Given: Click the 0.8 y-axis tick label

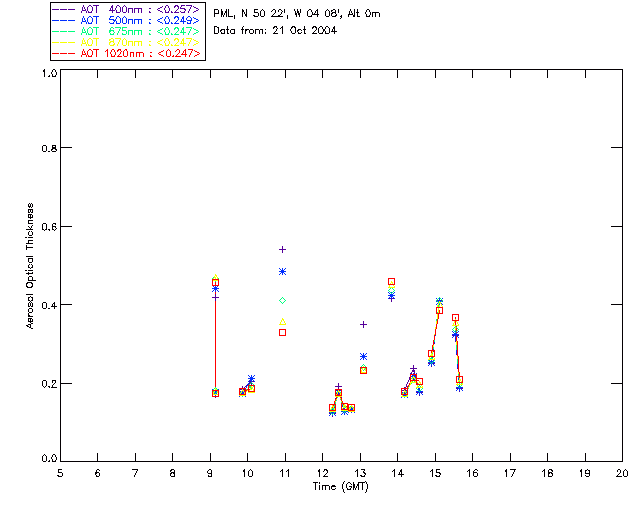Looking at the screenshot, I should point(49,148).
